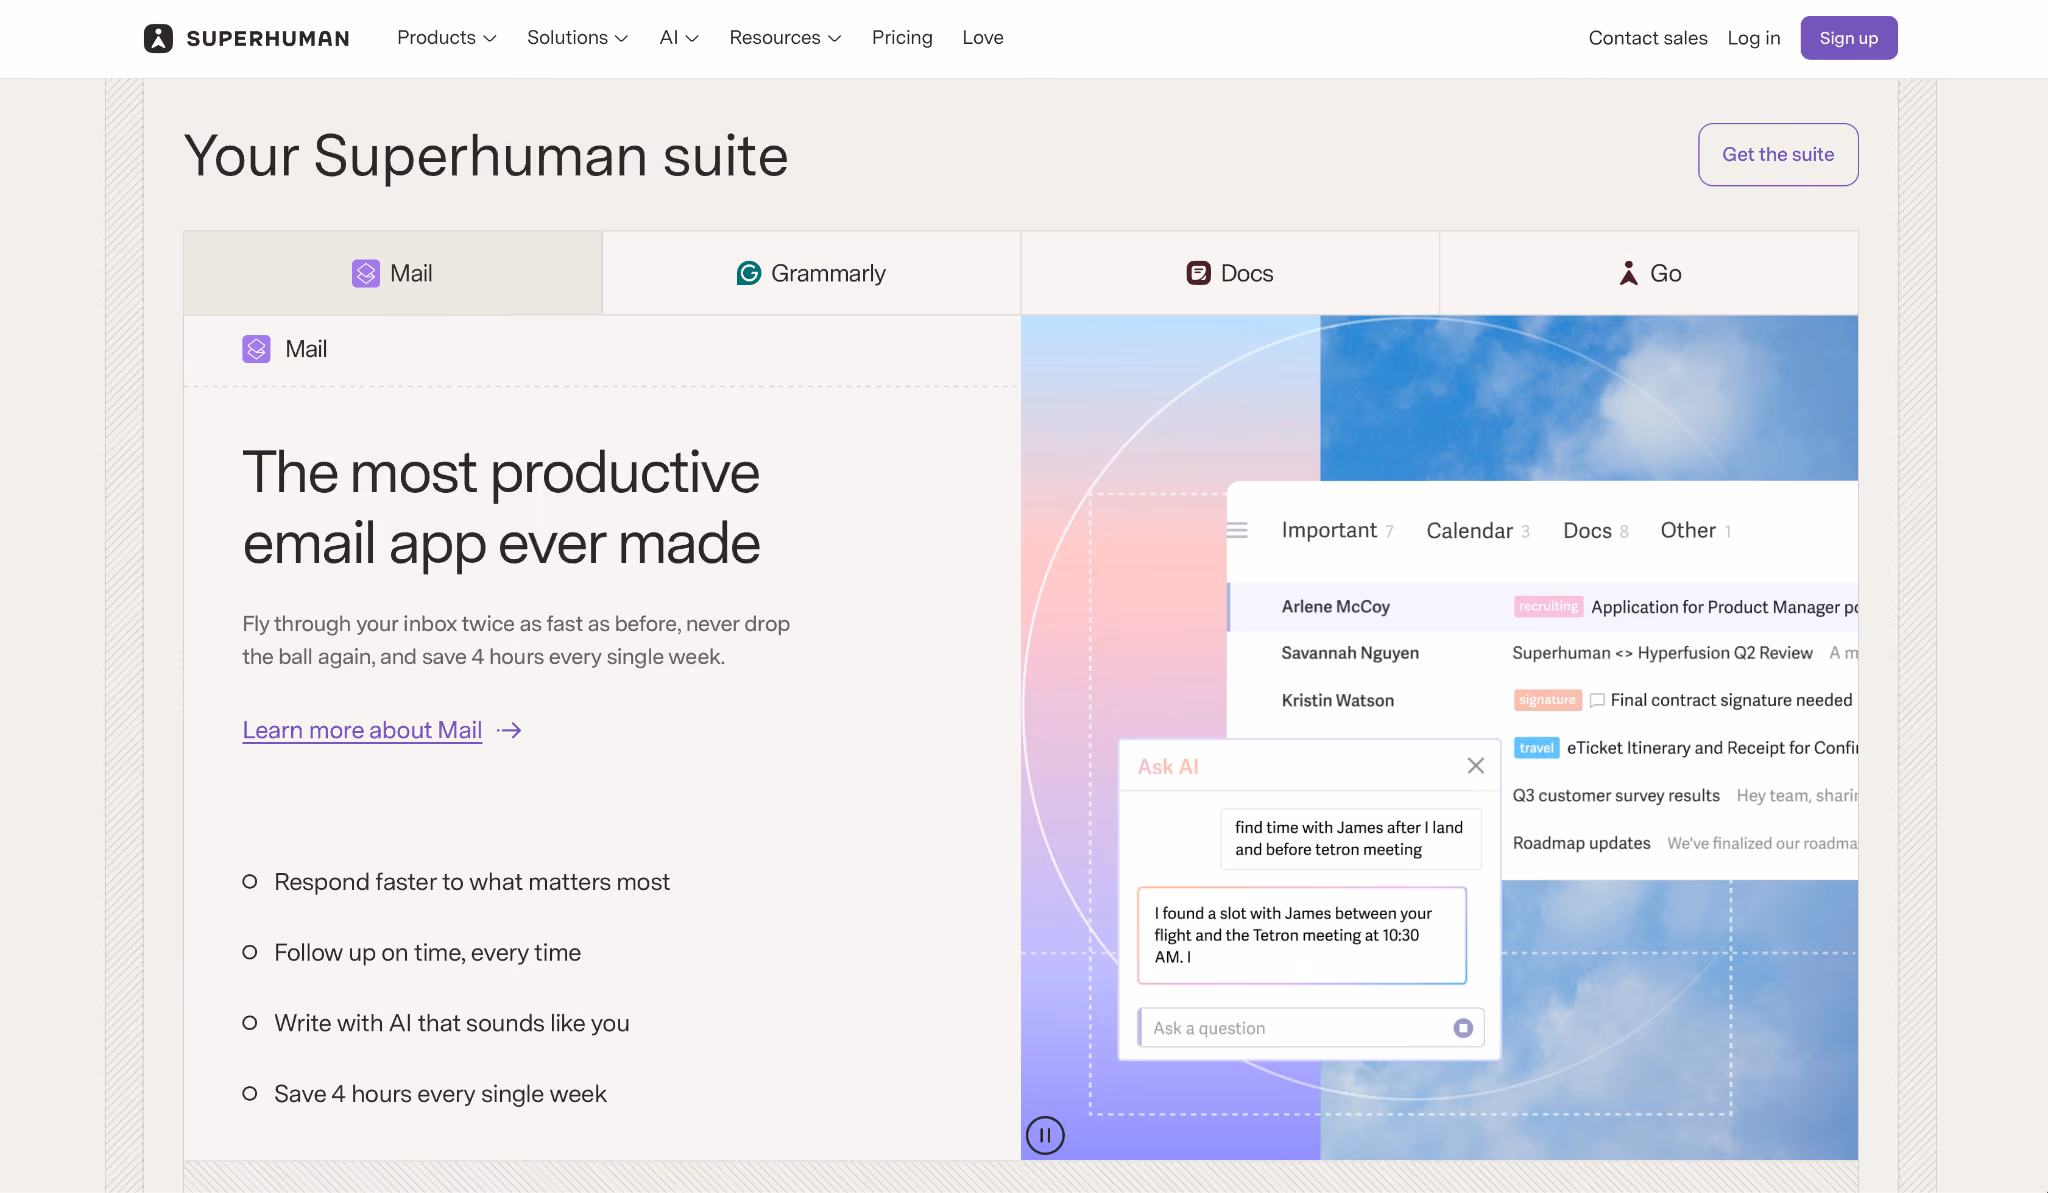Click the Ask a question input field
This screenshot has height=1193, width=2048.
pyautogui.click(x=1311, y=1028)
